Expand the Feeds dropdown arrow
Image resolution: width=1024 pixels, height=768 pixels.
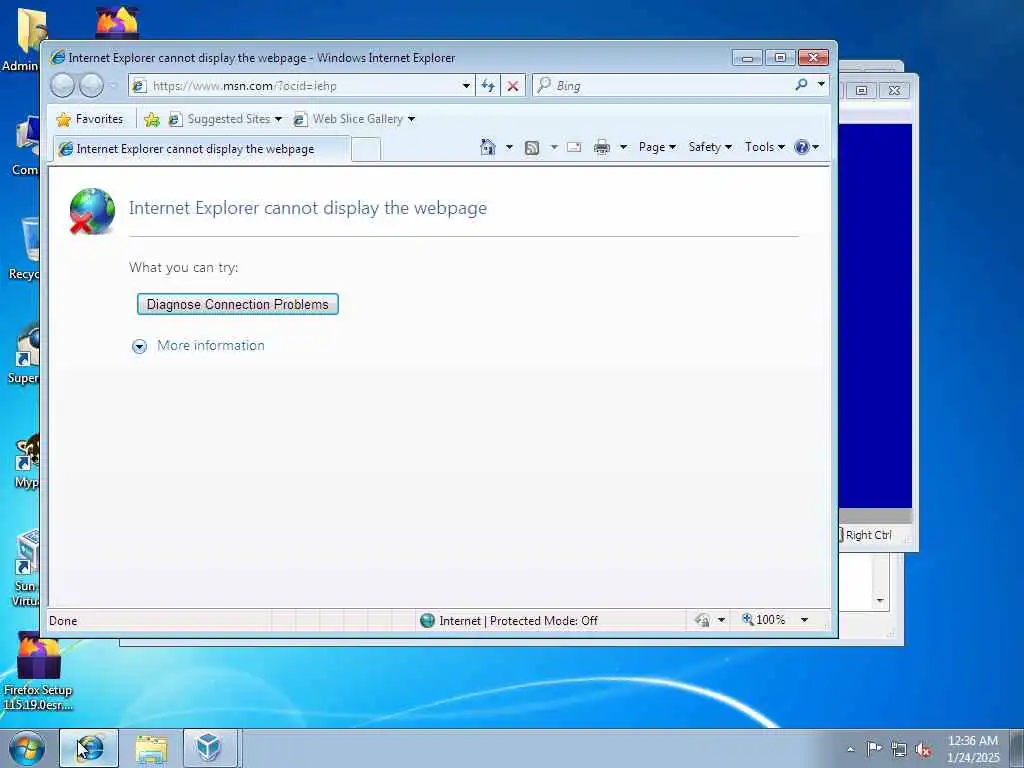pyautogui.click(x=554, y=147)
